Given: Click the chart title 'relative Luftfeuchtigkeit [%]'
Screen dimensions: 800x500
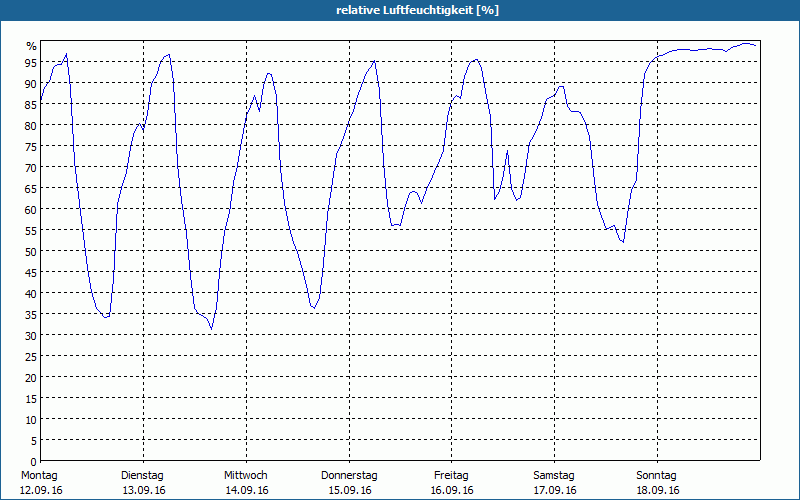Looking at the screenshot, I should (x=417, y=10).
